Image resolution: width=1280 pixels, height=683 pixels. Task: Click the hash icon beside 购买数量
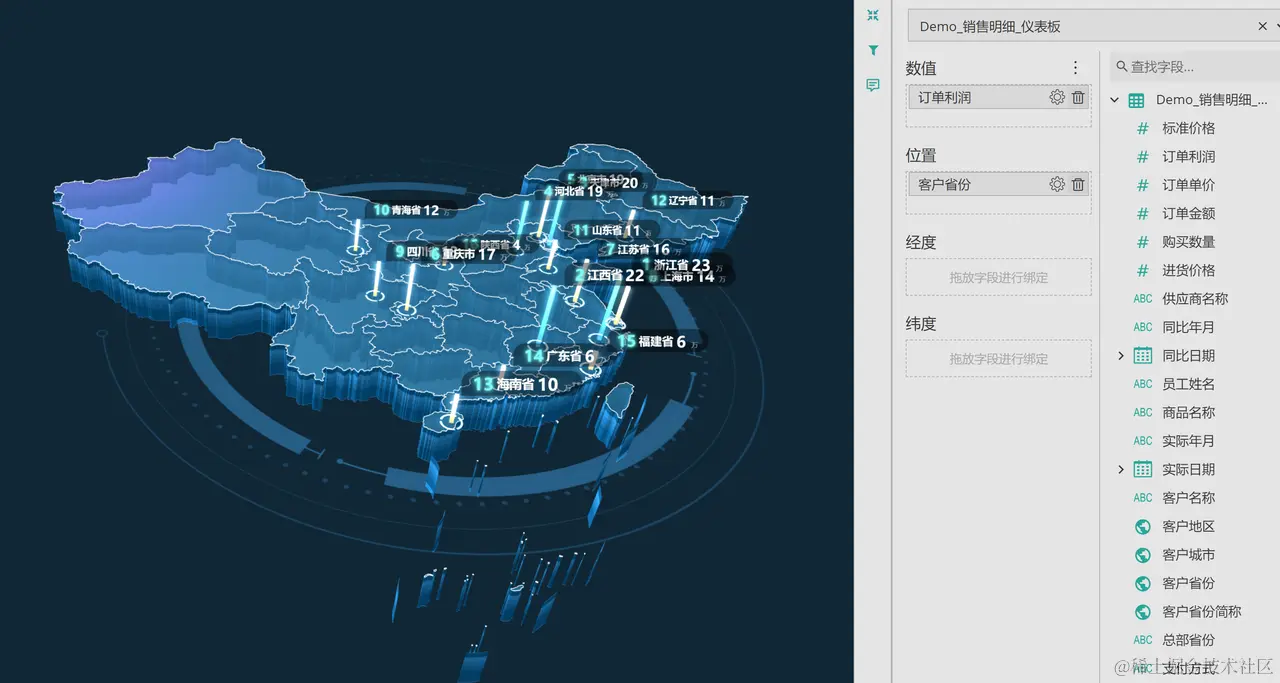click(1143, 242)
